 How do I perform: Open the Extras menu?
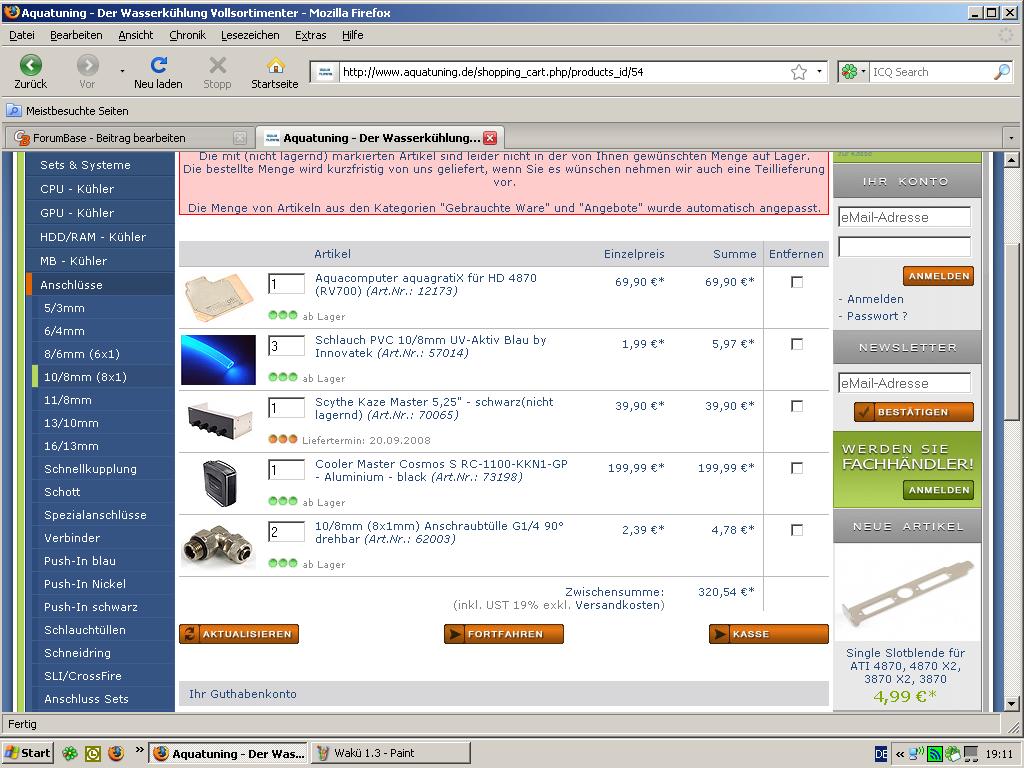(x=311, y=35)
